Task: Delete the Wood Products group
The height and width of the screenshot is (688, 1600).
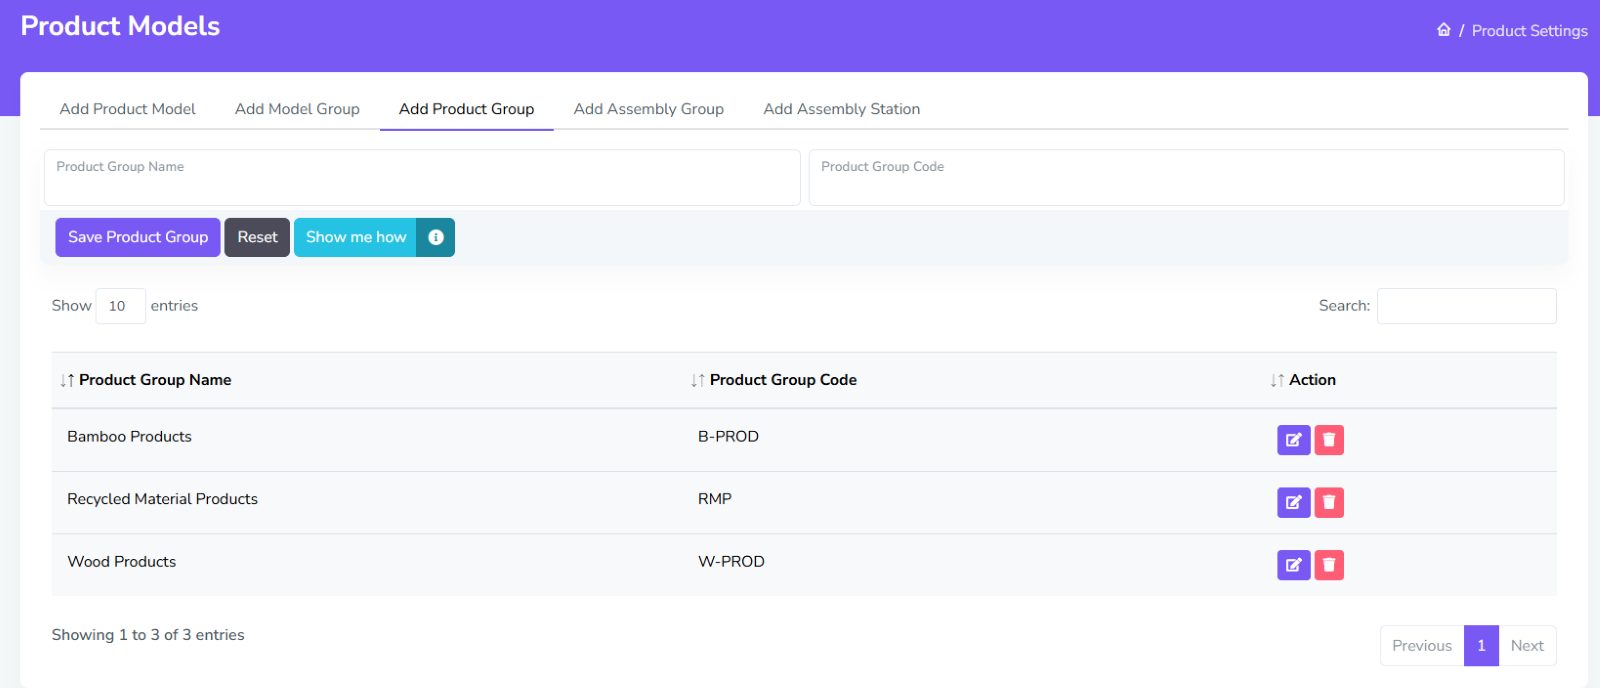Action: point(1329,565)
